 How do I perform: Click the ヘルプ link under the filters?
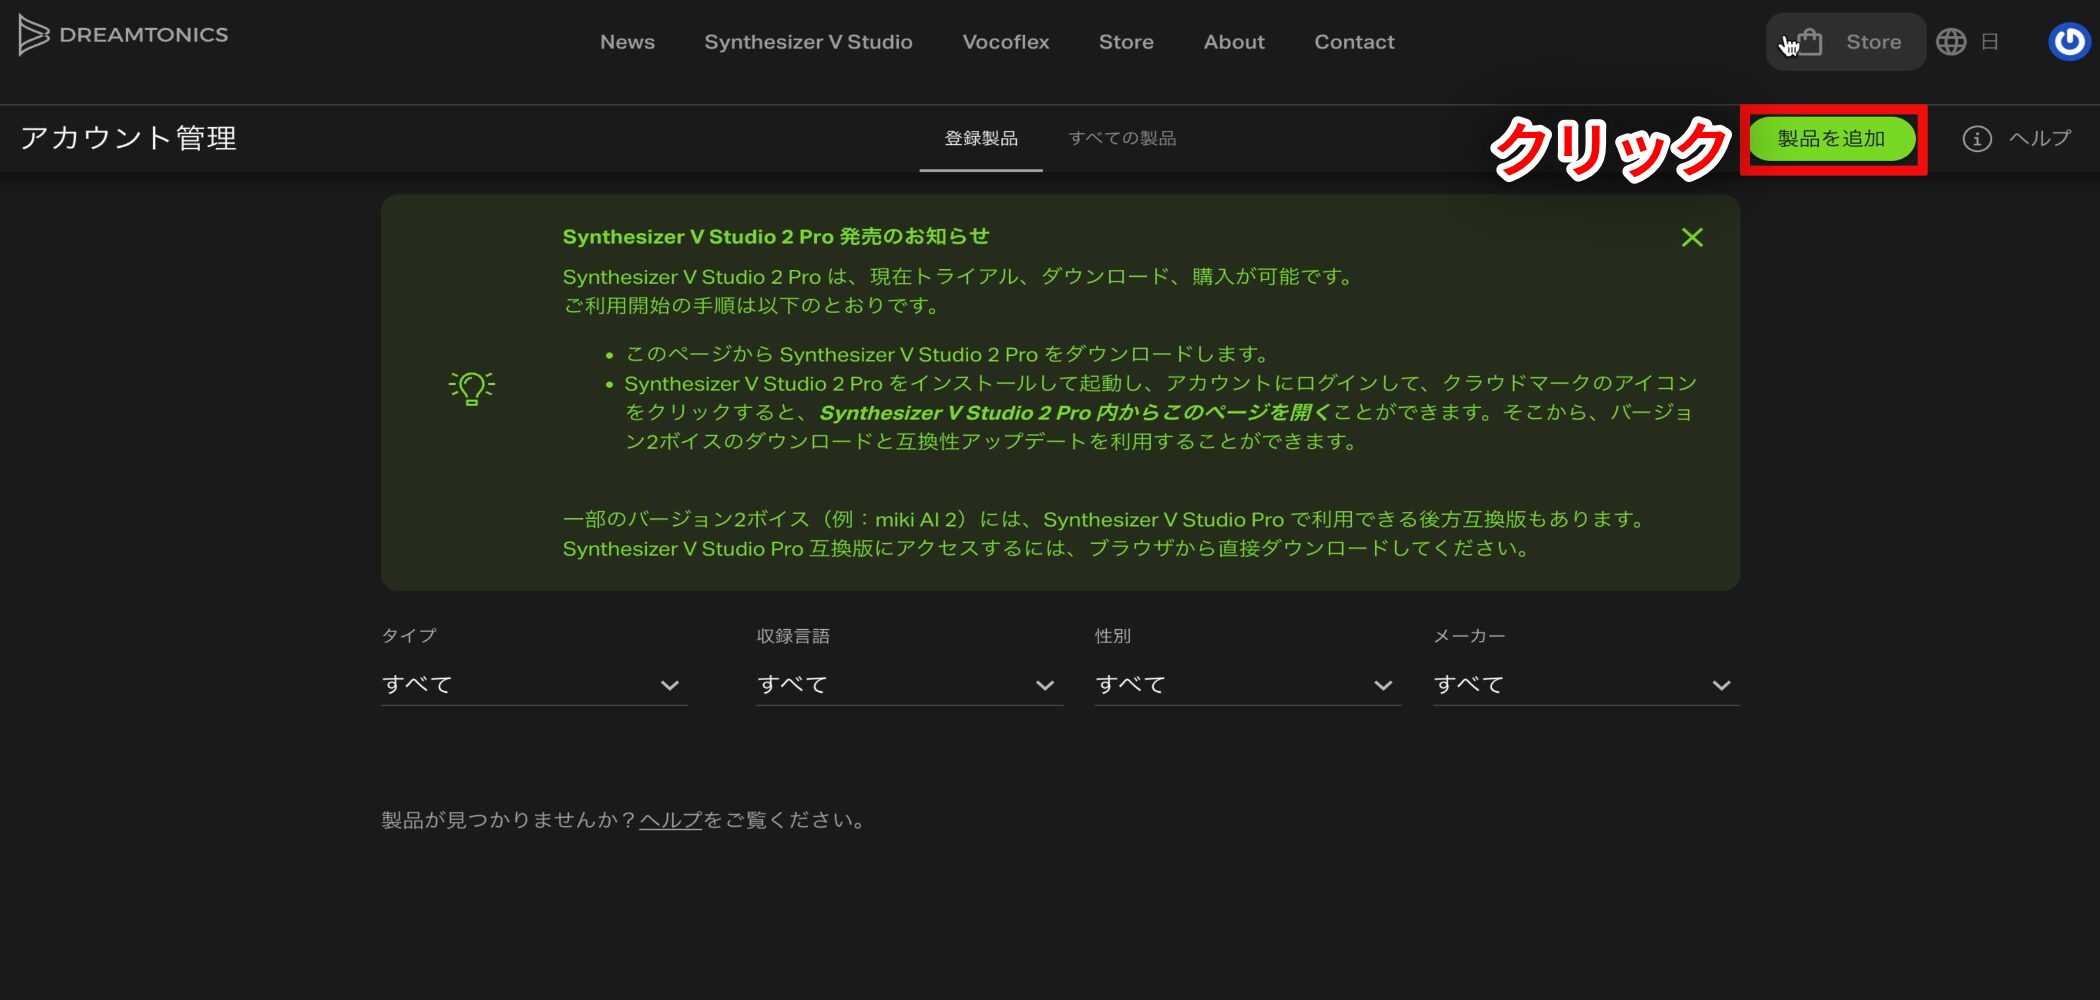[670, 820]
